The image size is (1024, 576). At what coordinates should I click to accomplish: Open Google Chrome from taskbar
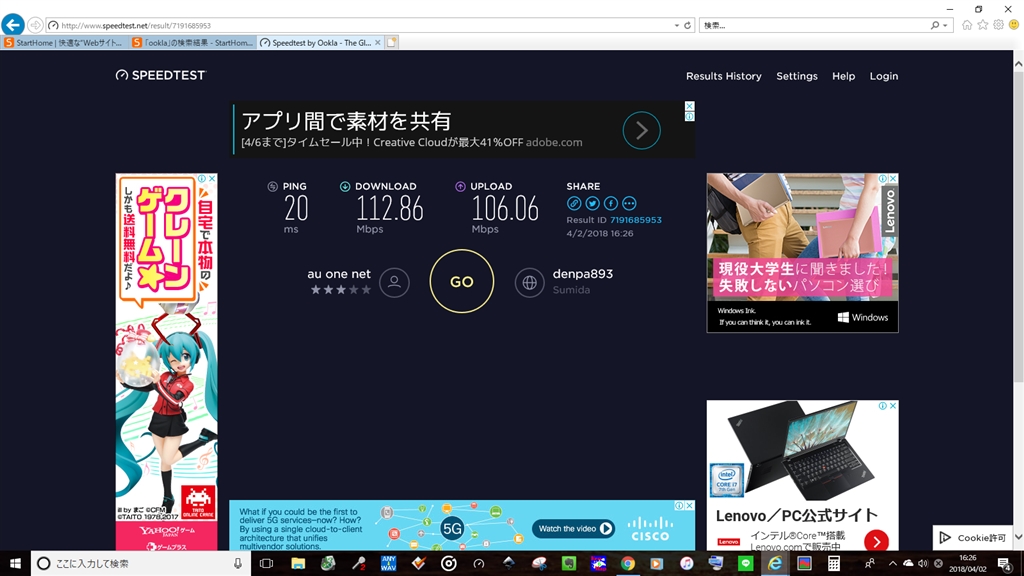coord(628,563)
